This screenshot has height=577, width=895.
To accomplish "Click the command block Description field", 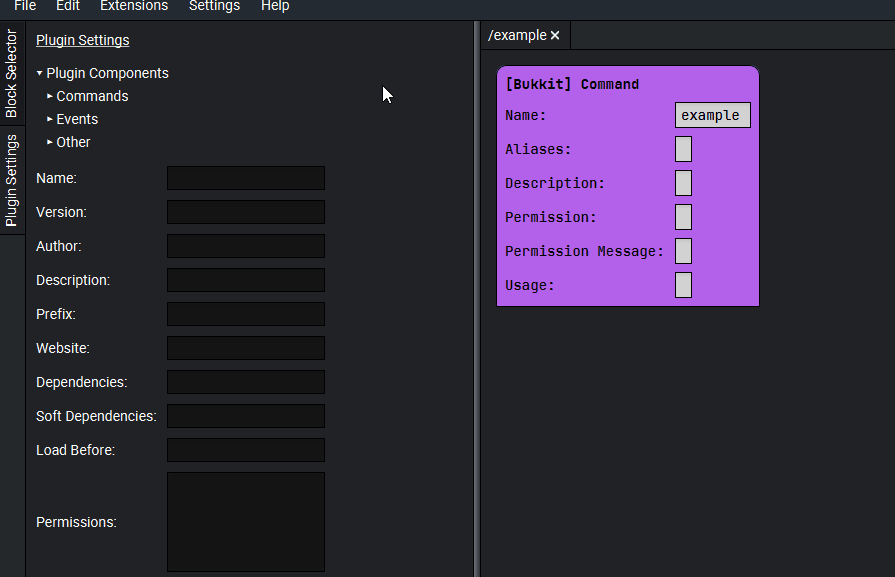I will 683,183.
